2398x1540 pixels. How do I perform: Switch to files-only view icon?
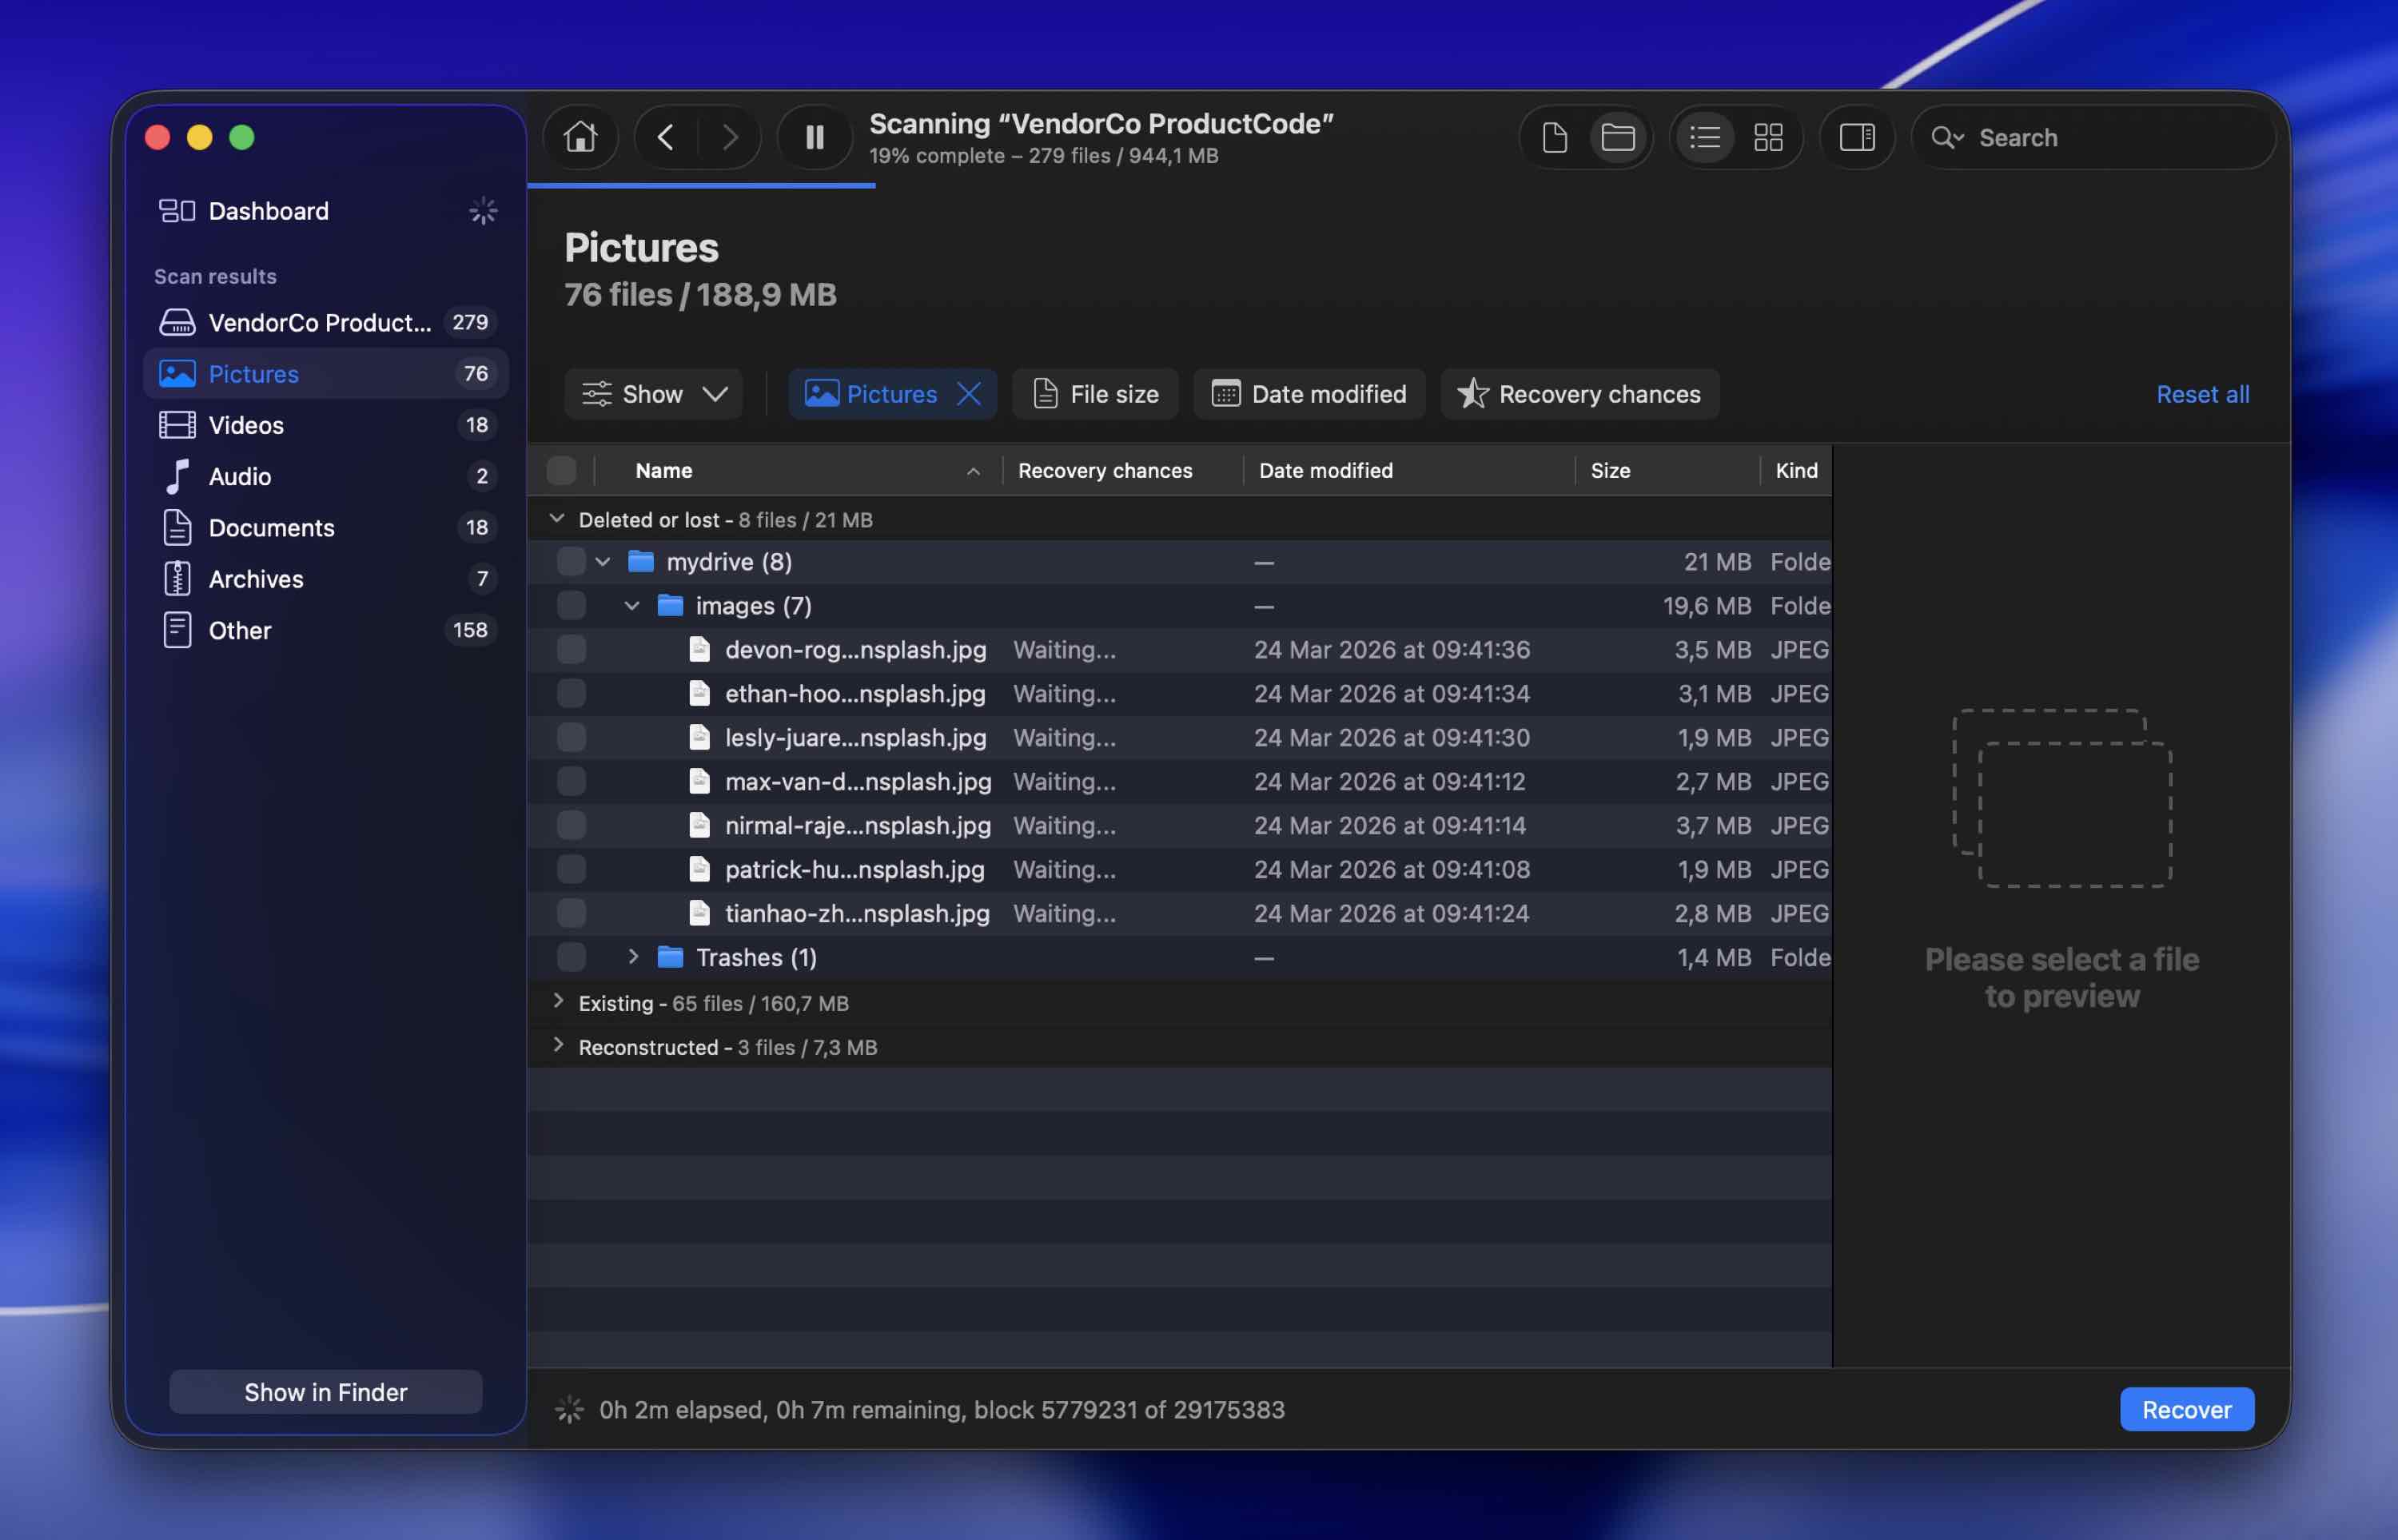point(1554,137)
